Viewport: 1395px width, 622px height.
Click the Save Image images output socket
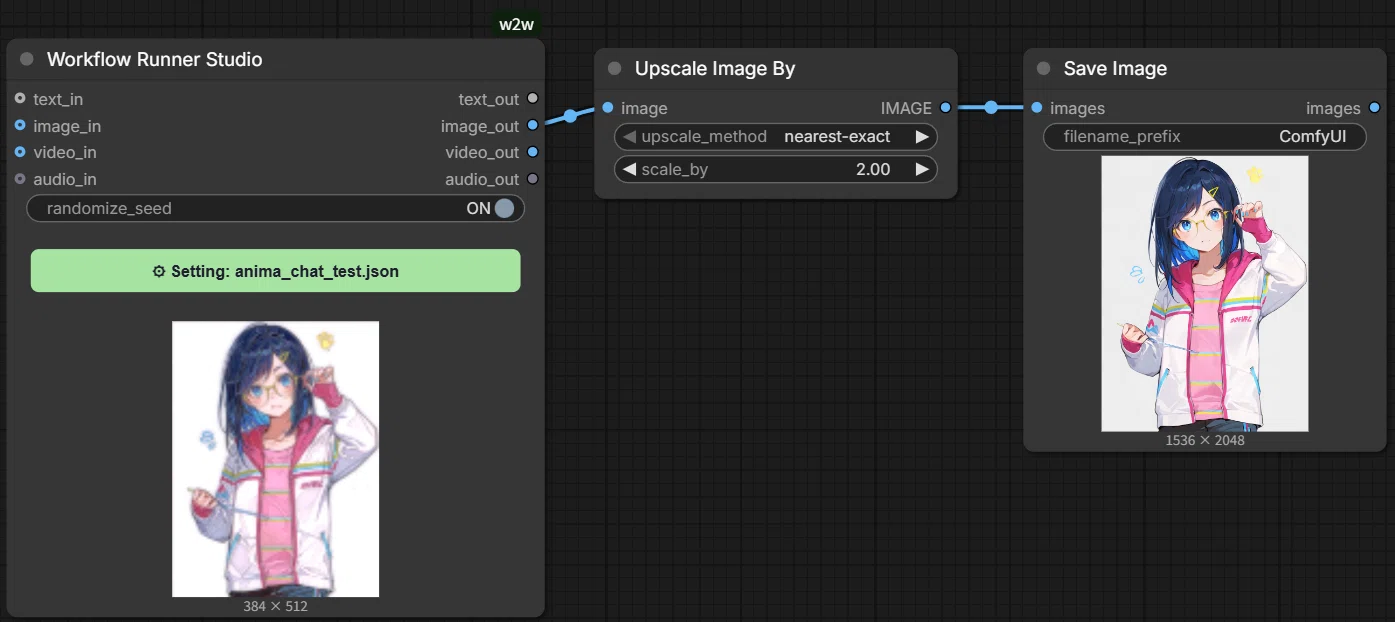tap(1374, 107)
